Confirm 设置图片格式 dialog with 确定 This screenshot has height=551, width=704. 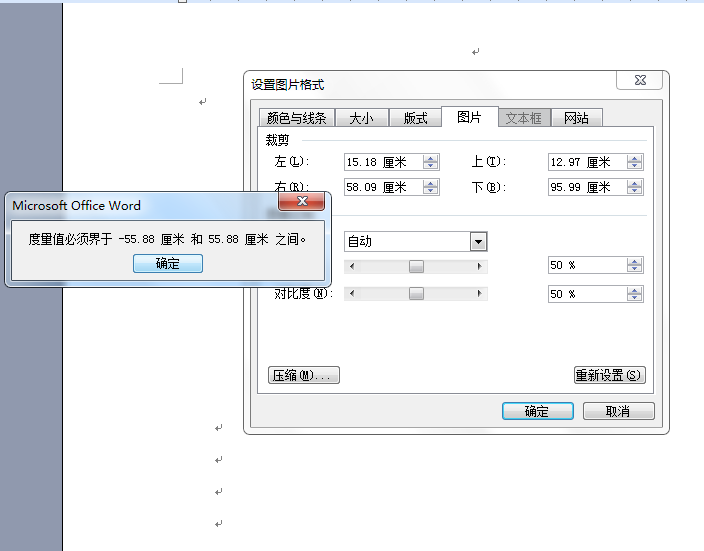point(537,411)
